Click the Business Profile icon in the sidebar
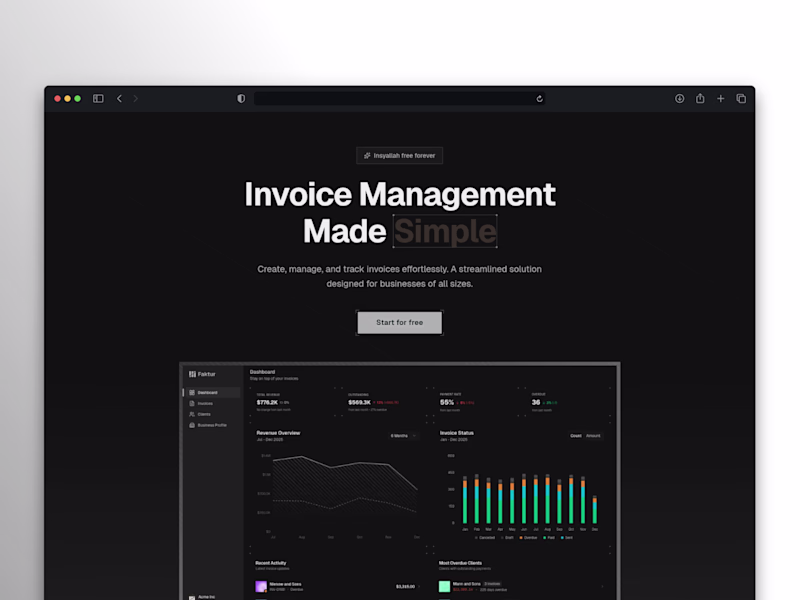800x600 pixels. coord(192,425)
